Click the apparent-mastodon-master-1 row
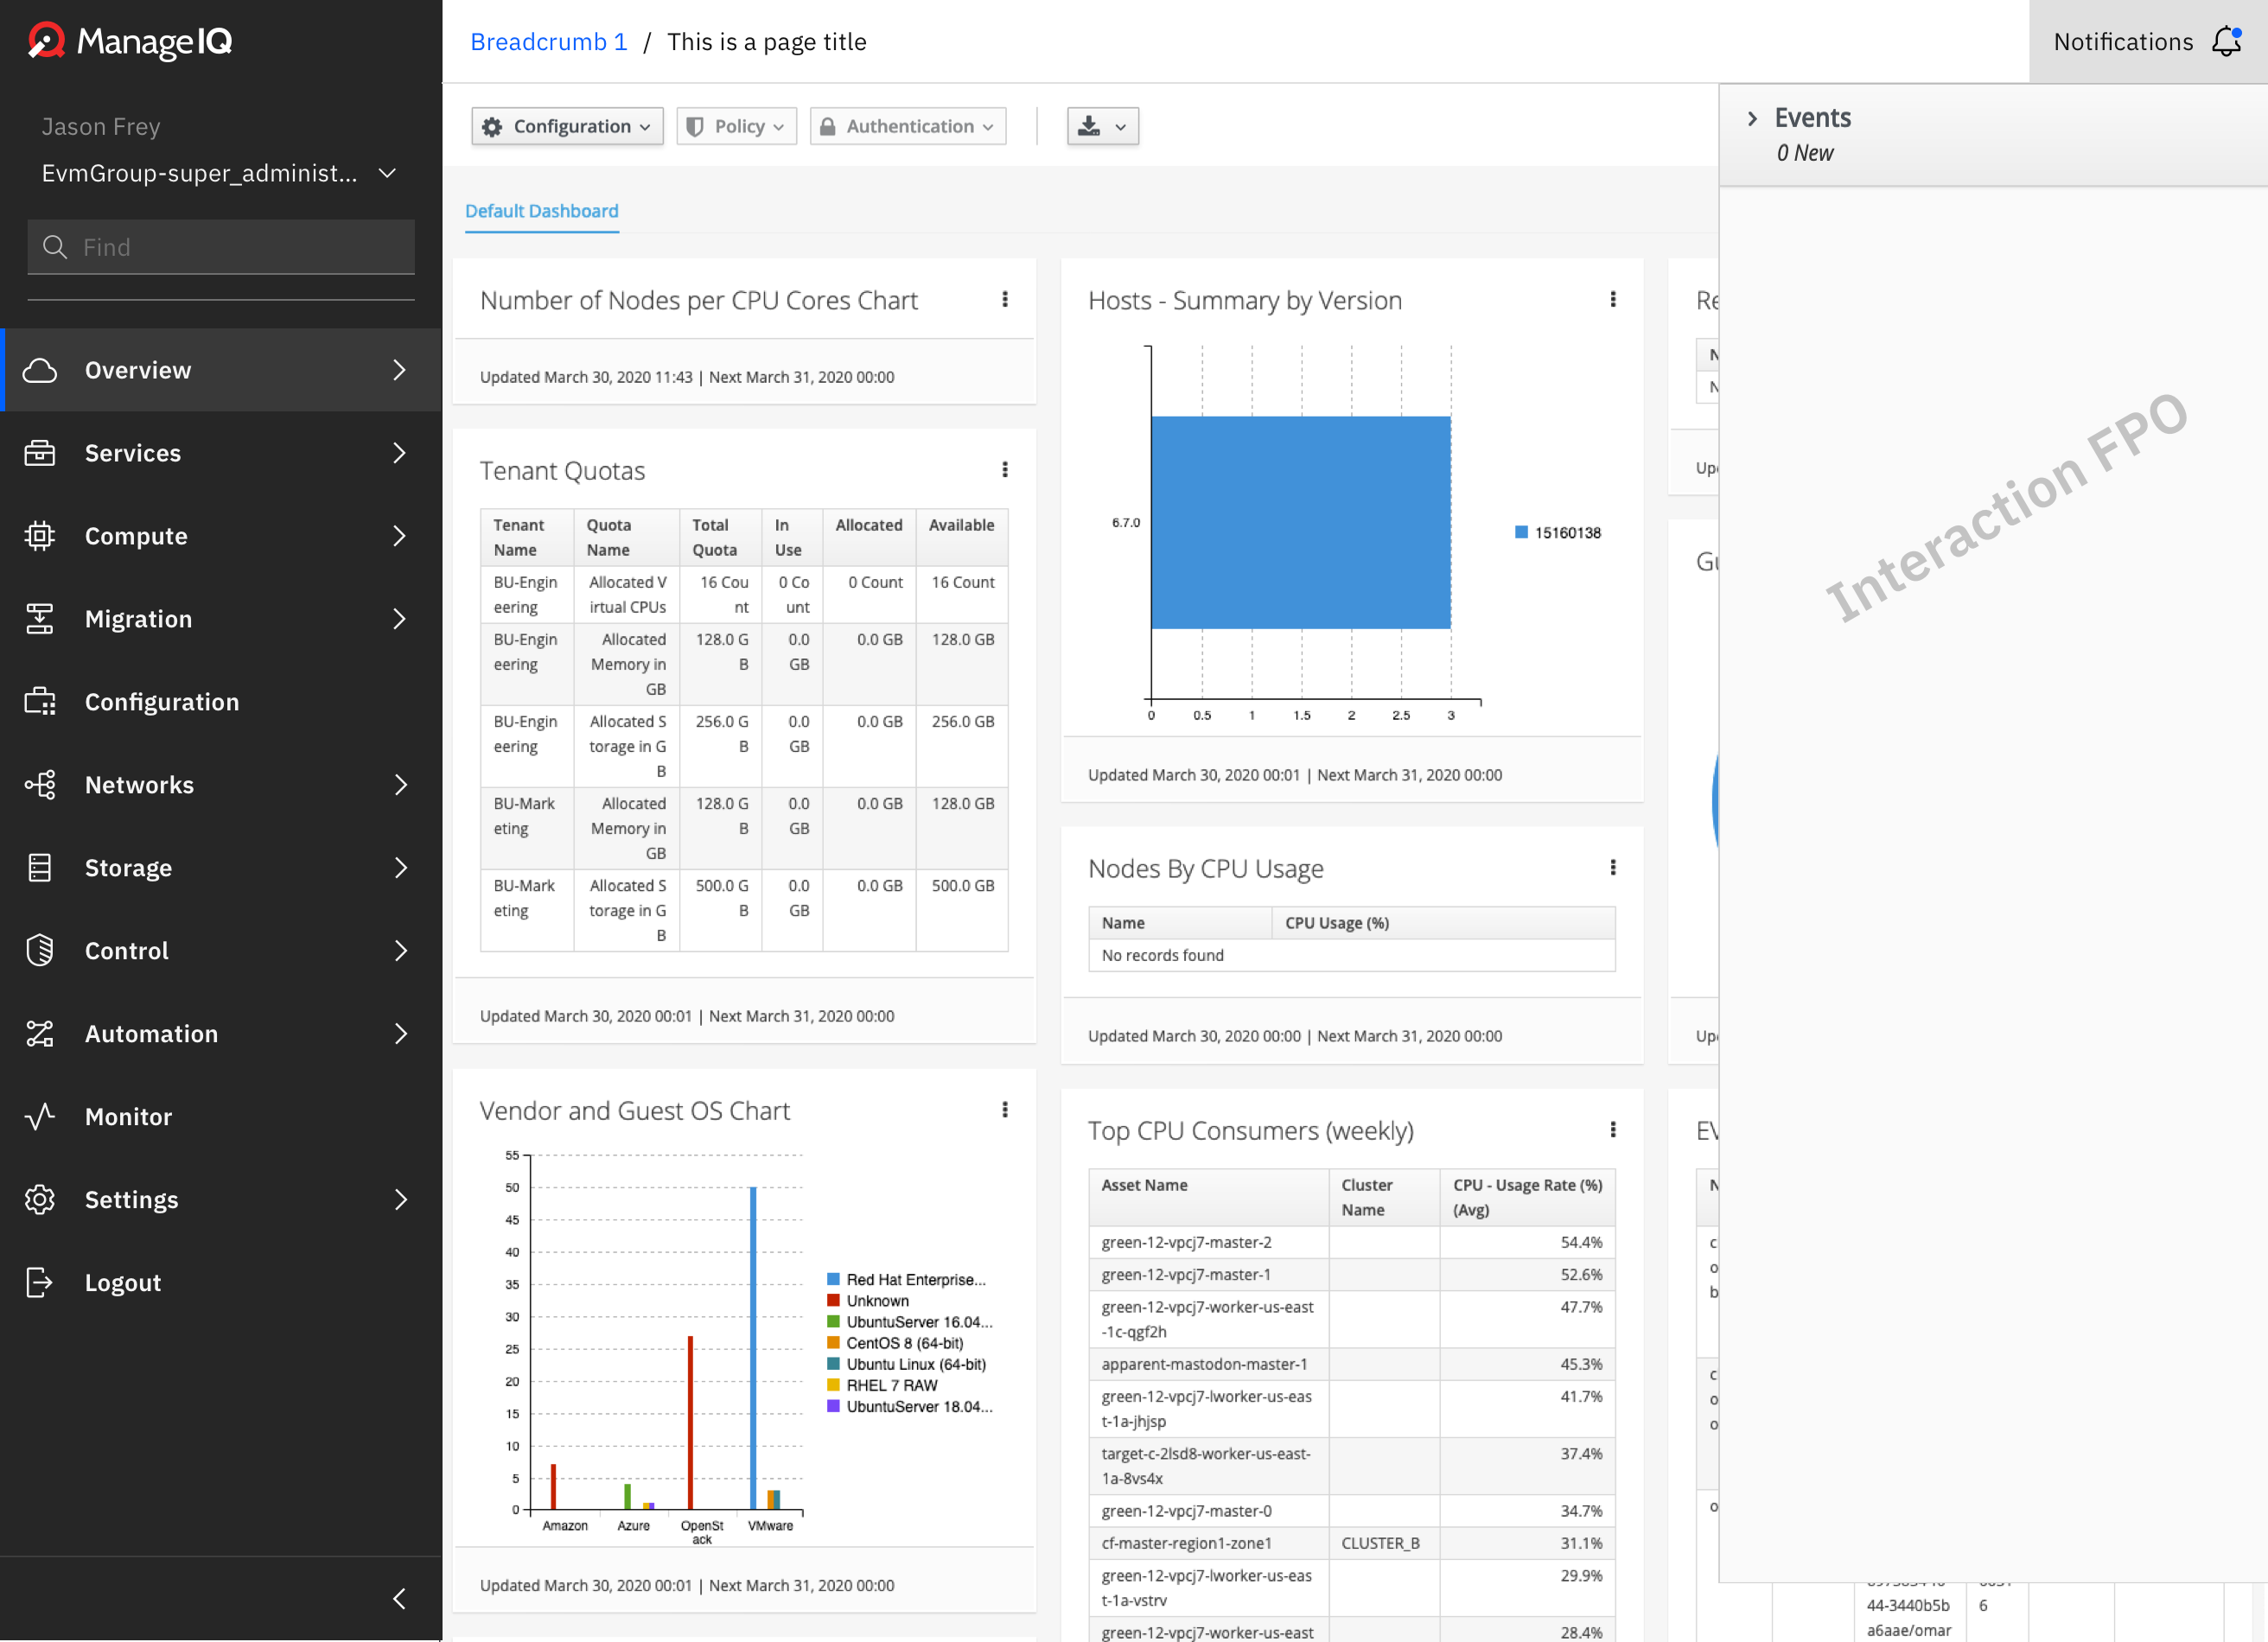 click(x=1352, y=1364)
